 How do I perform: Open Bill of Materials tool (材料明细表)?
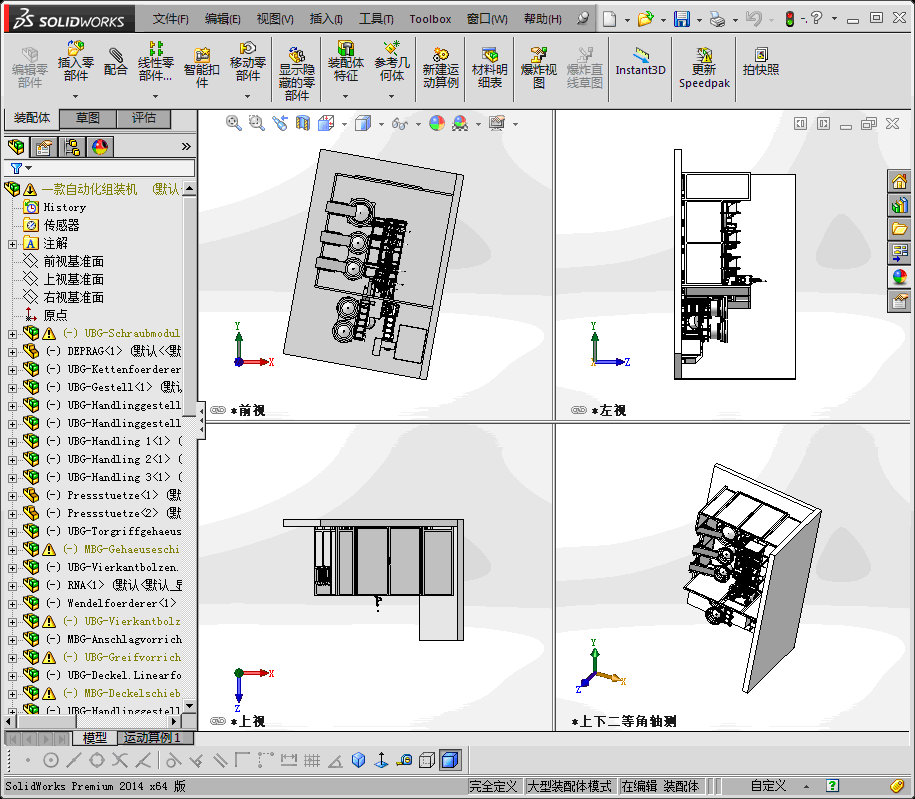[x=490, y=67]
